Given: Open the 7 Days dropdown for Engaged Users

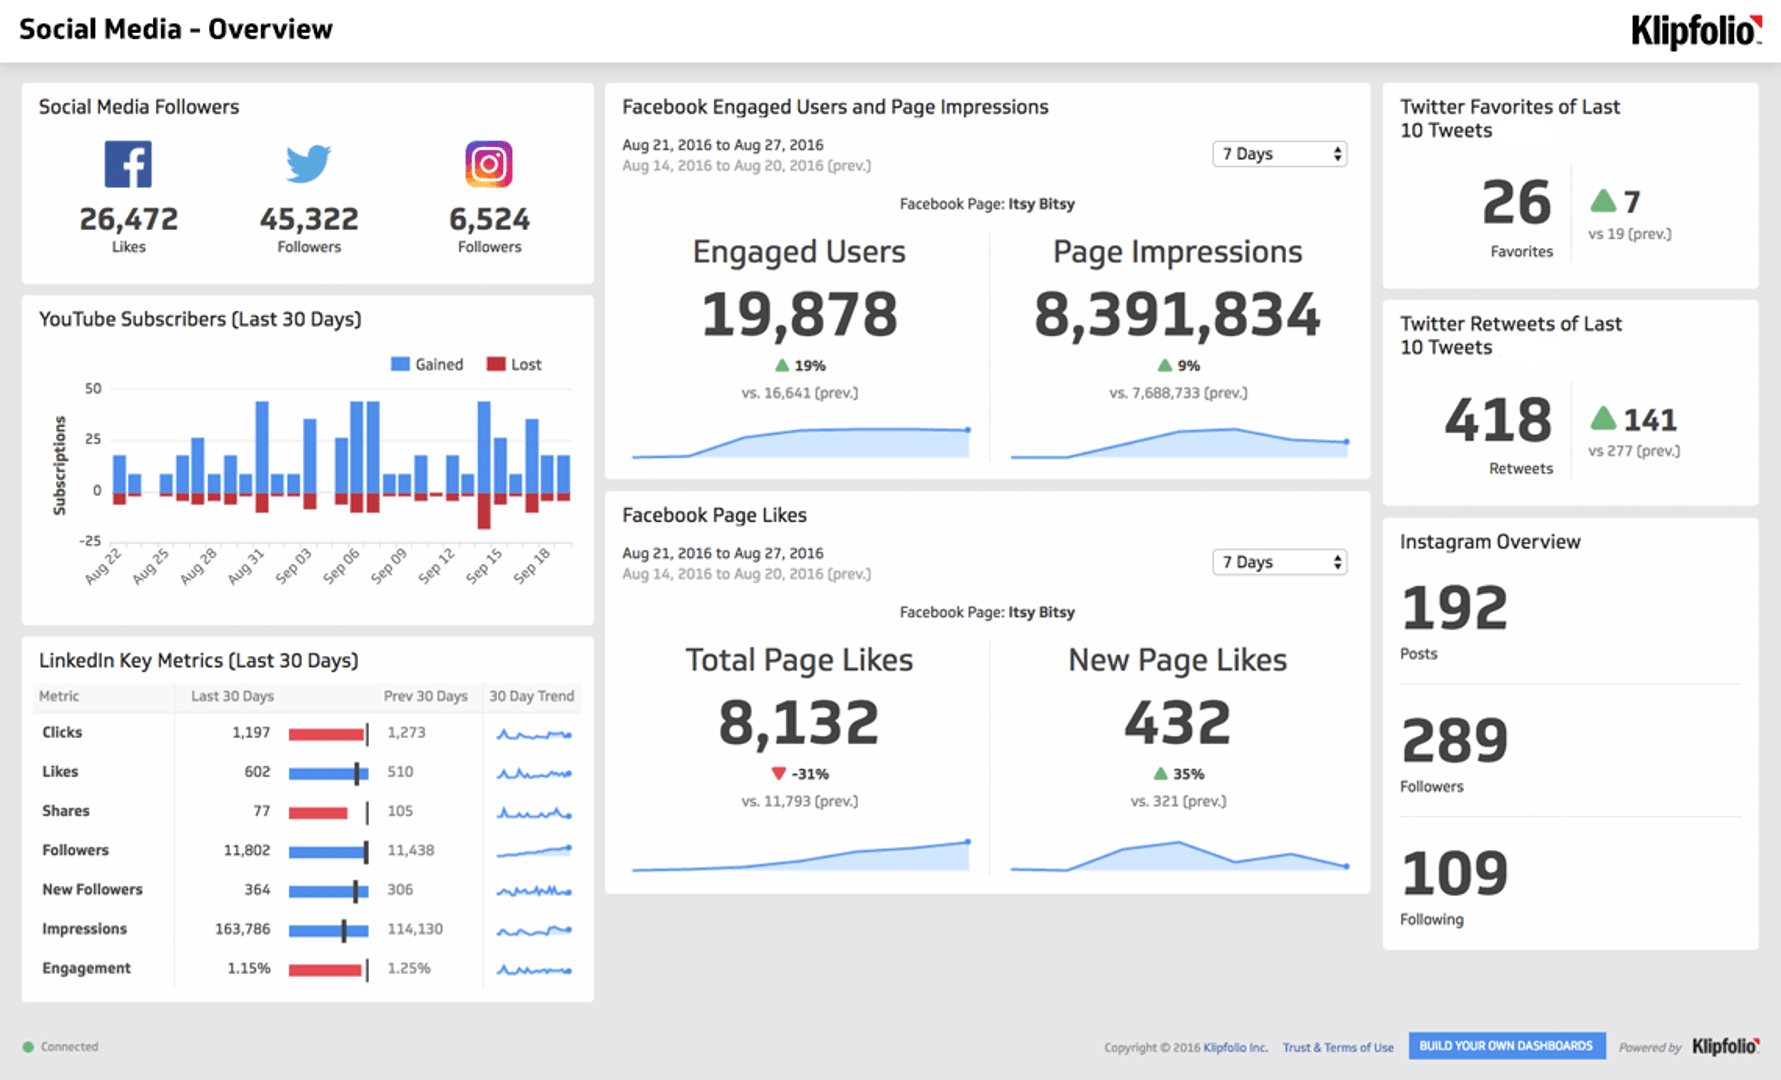Looking at the screenshot, I should click(x=1279, y=153).
